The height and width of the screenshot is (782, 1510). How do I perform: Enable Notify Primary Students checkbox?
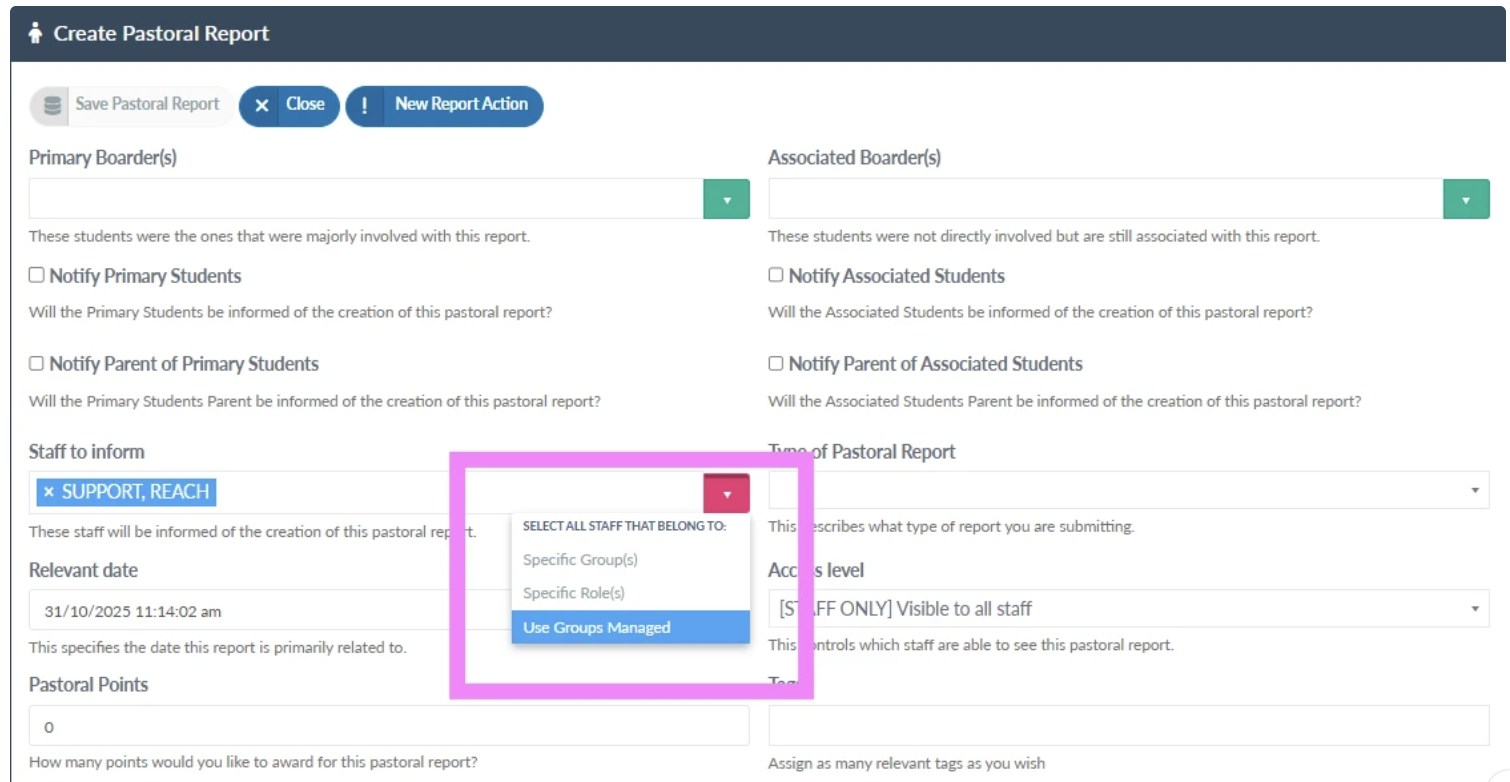(x=36, y=275)
